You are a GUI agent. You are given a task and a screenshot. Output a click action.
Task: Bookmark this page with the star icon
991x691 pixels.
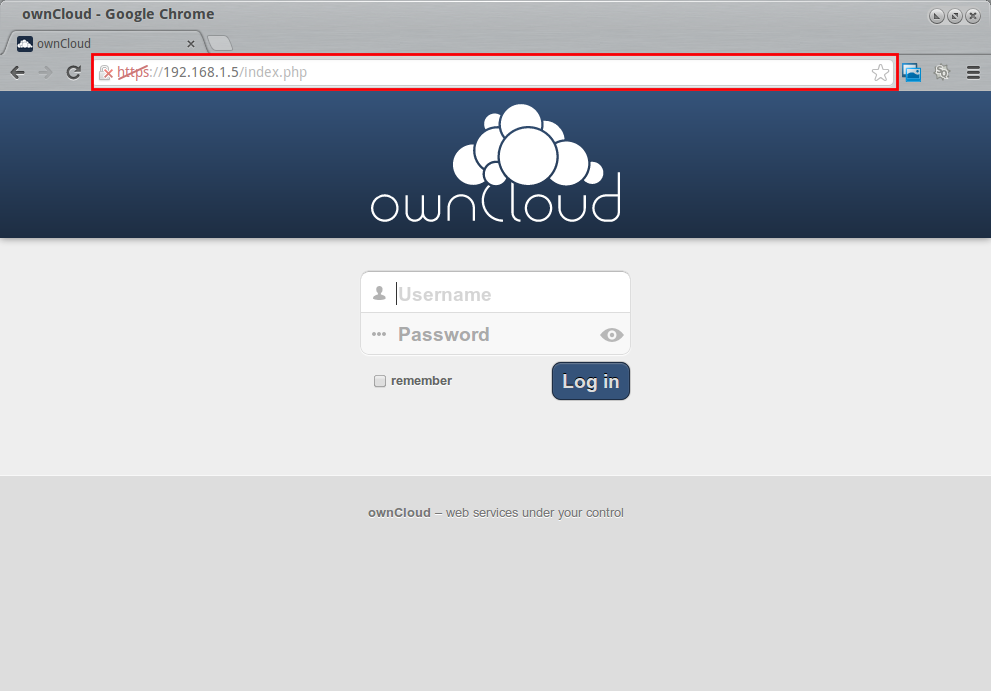coord(880,73)
